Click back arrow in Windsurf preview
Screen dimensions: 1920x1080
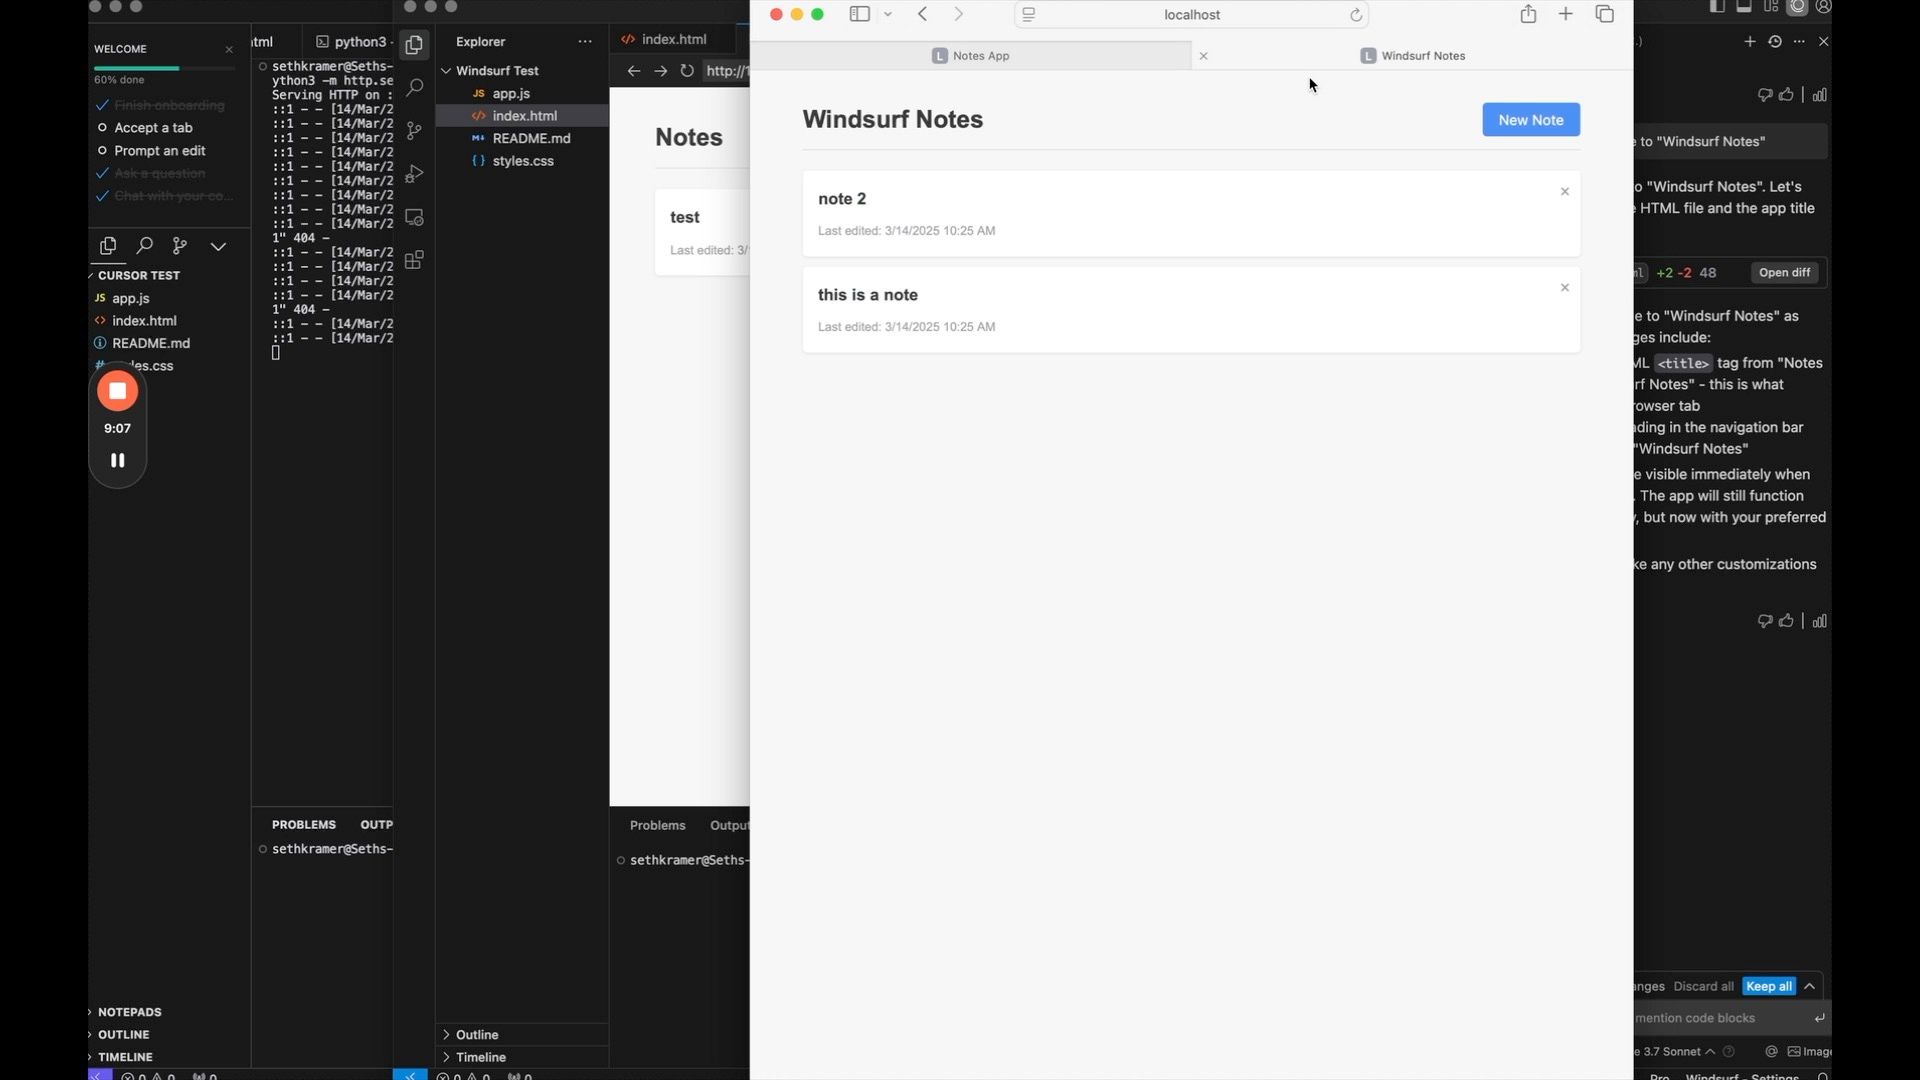point(633,70)
